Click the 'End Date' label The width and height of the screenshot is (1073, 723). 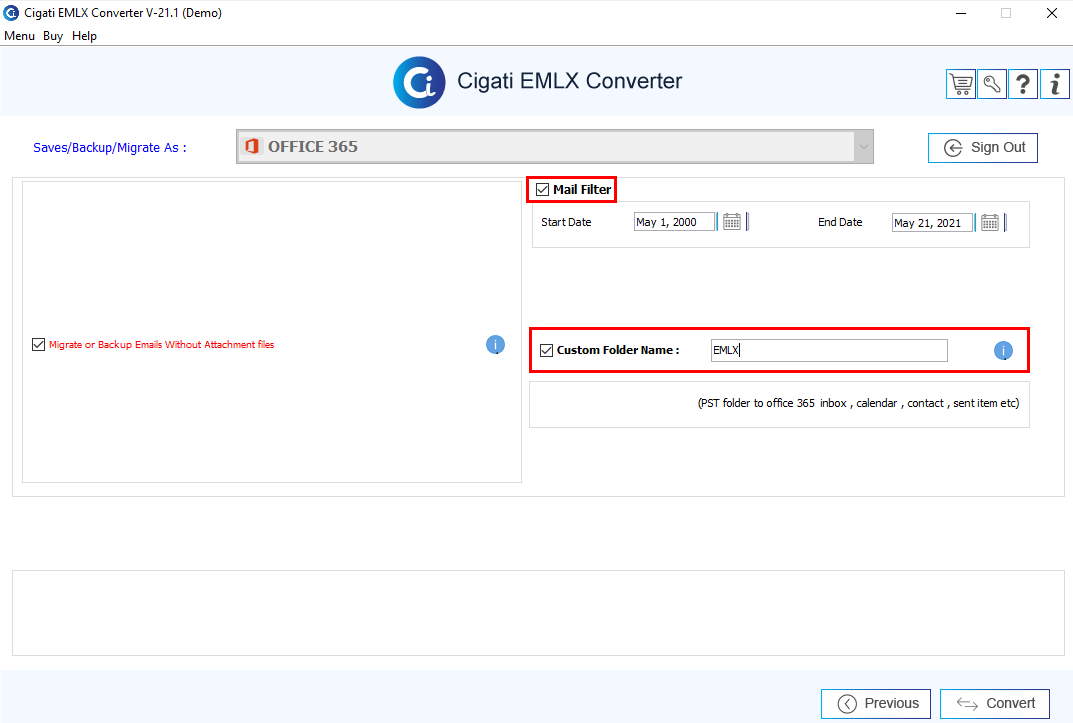[840, 222]
